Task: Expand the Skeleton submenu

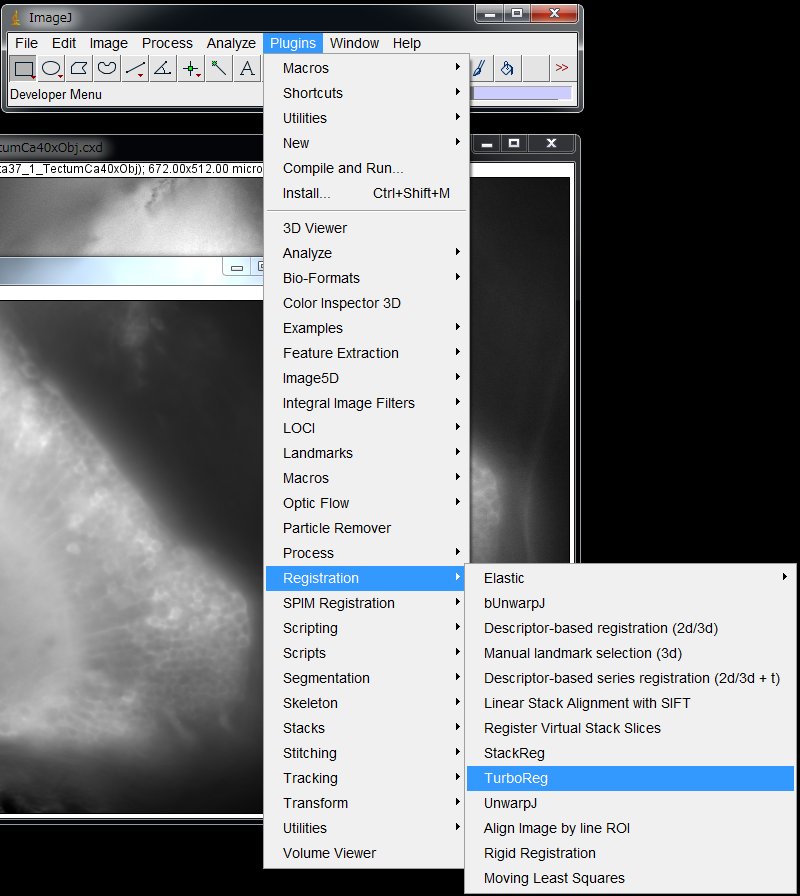Action: tap(366, 703)
